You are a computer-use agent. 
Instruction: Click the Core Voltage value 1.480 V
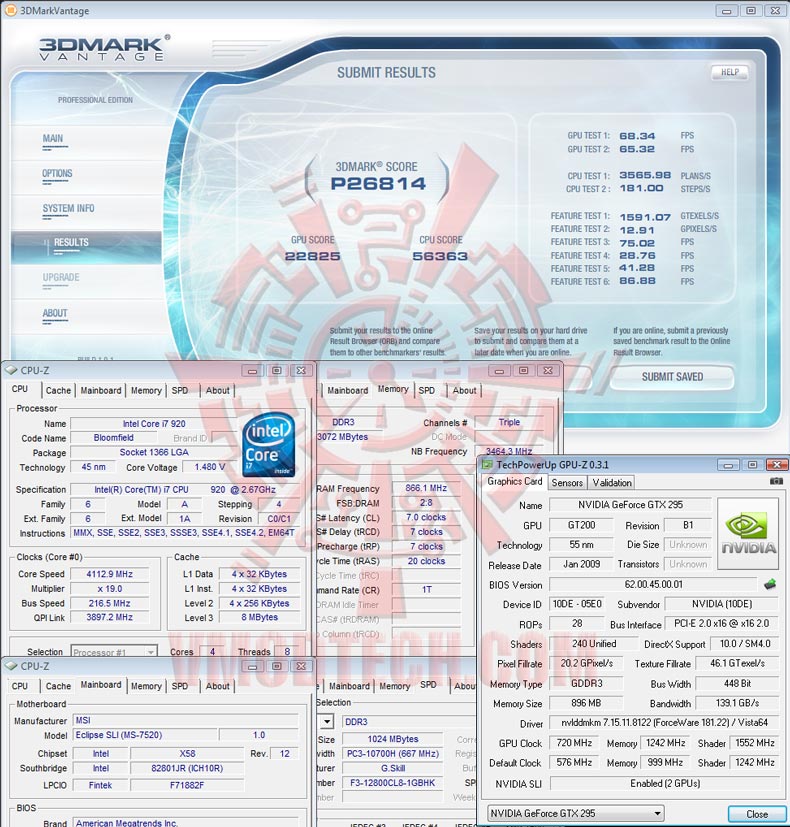click(x=209, y=467)
